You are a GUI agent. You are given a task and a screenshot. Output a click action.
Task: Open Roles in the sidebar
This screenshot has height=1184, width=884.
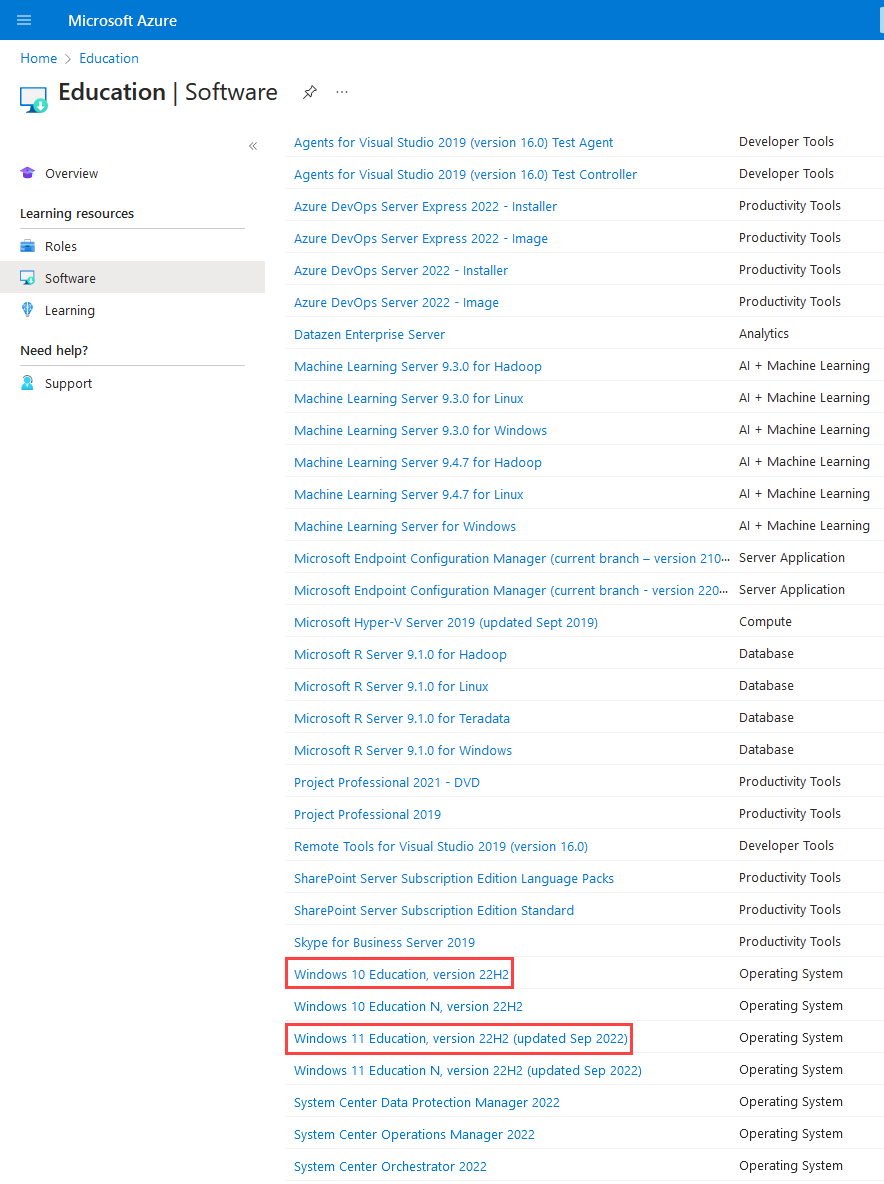coord(61,247)
